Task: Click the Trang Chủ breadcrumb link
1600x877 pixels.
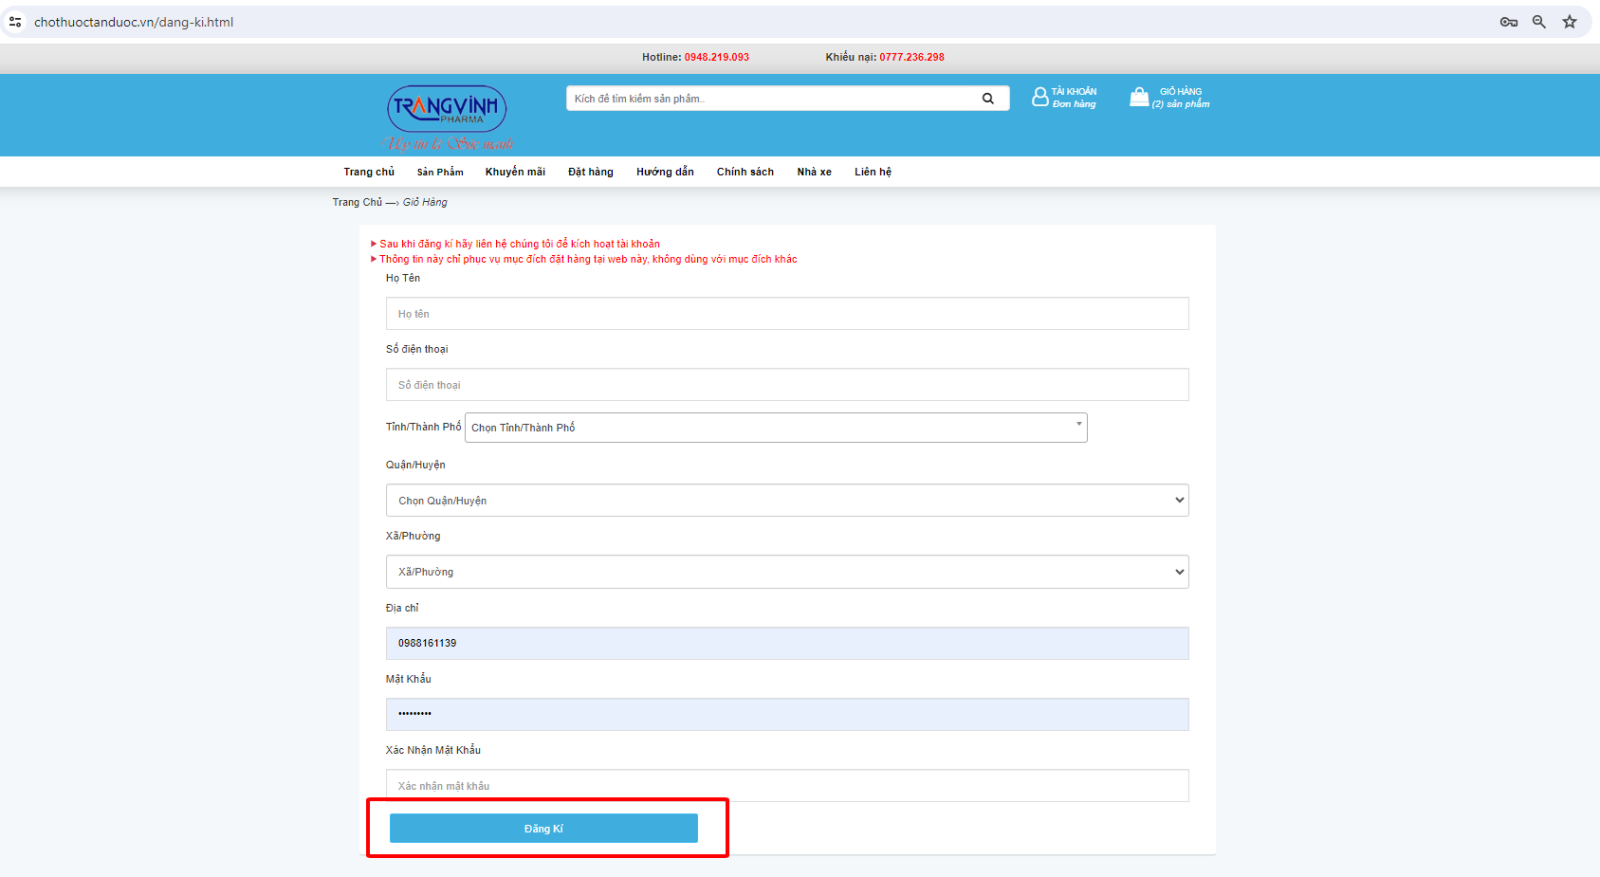Action: pyautogui.click(x=357, y=202)
